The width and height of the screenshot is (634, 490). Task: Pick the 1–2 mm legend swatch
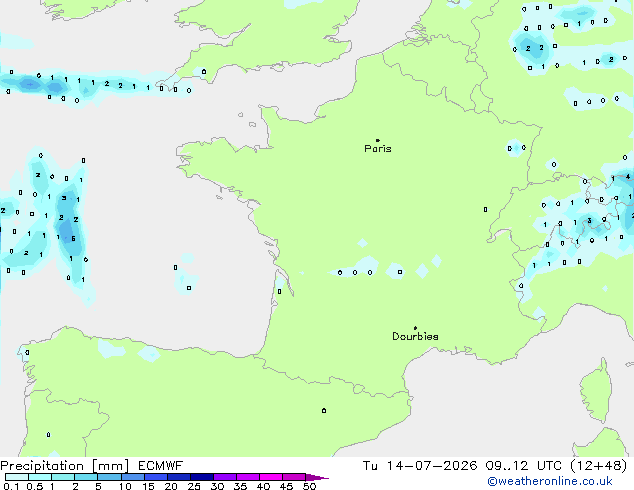pos(63,477)
